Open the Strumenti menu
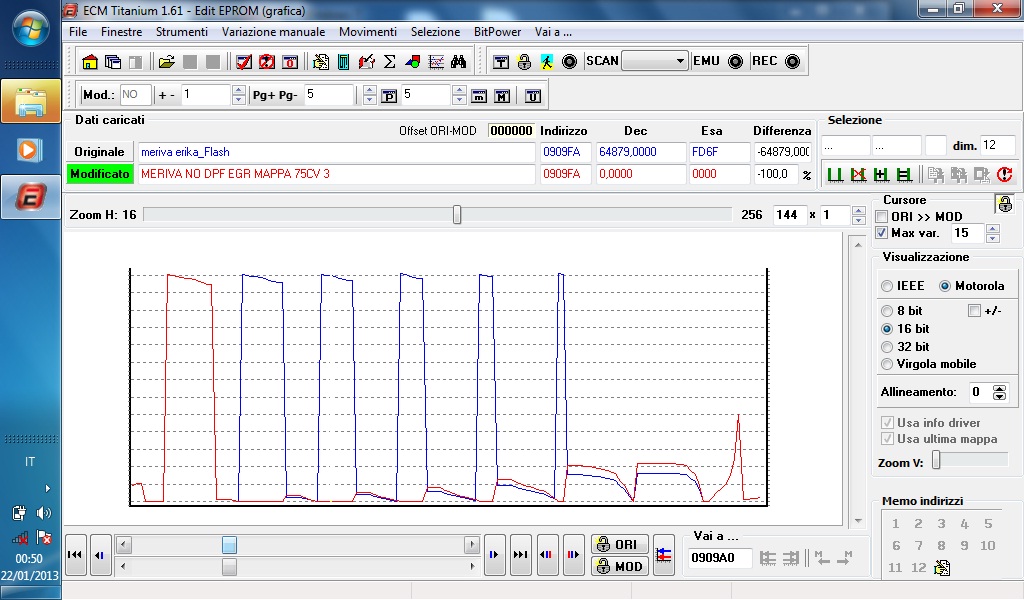The width and height of the screenshot is (1024, 600). point(182,32)
